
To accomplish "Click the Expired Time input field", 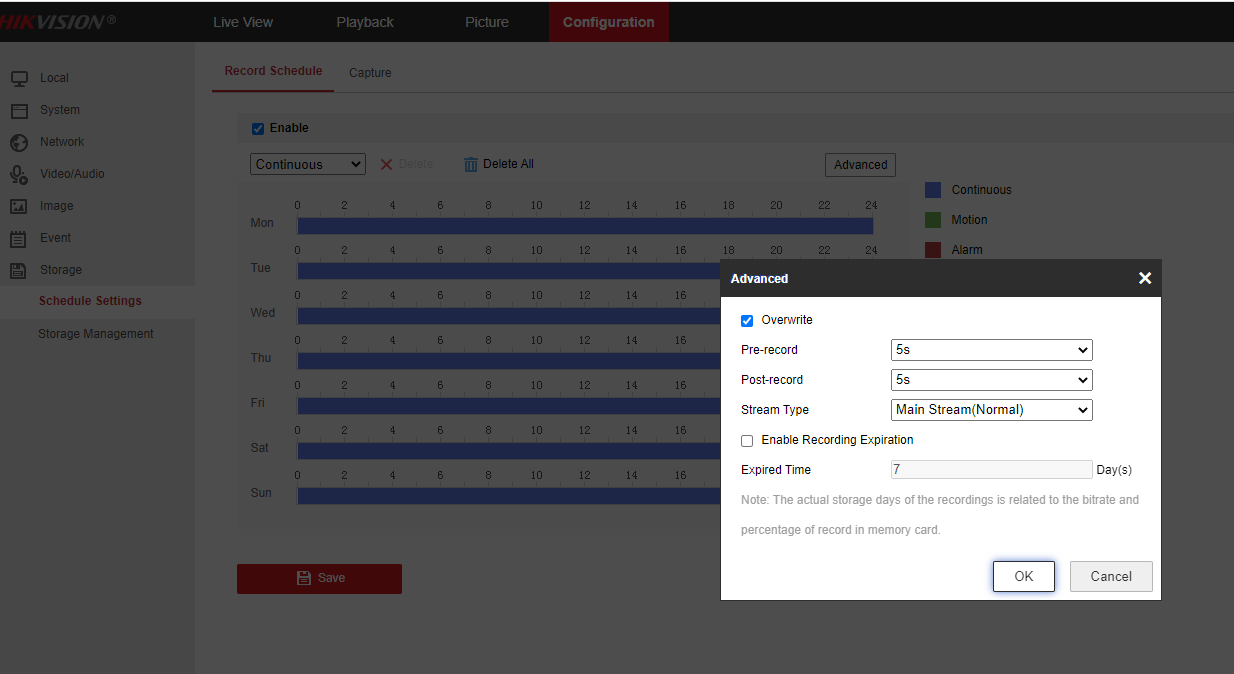I will (x=991, y=470).
